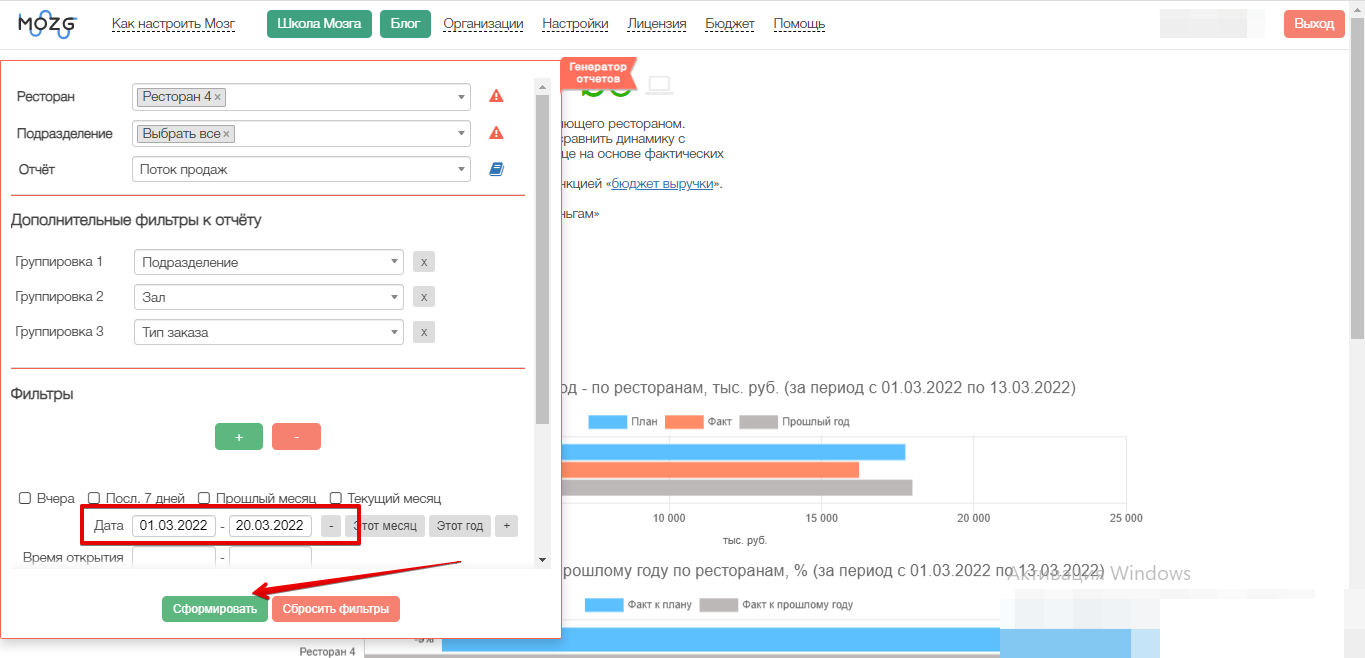Open the Группировка 2 dropdown with Зал

coord(268,297)
